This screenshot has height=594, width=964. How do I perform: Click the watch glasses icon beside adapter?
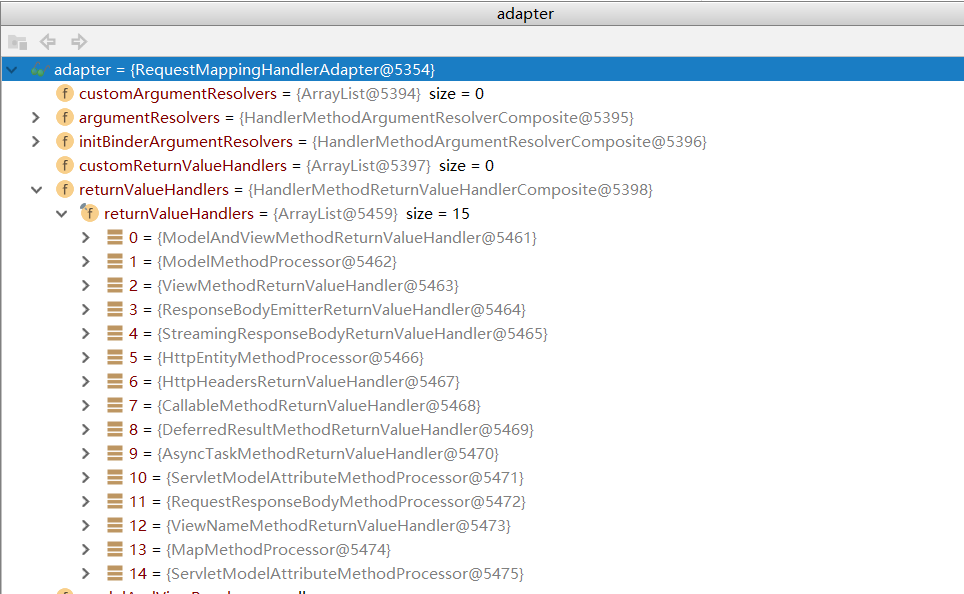(39, 69)
